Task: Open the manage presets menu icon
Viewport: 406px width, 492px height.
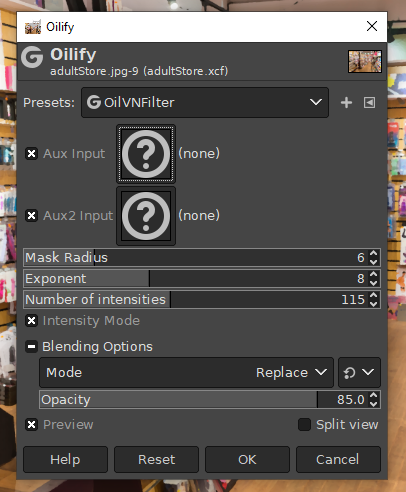Action: tap(369, 102)
